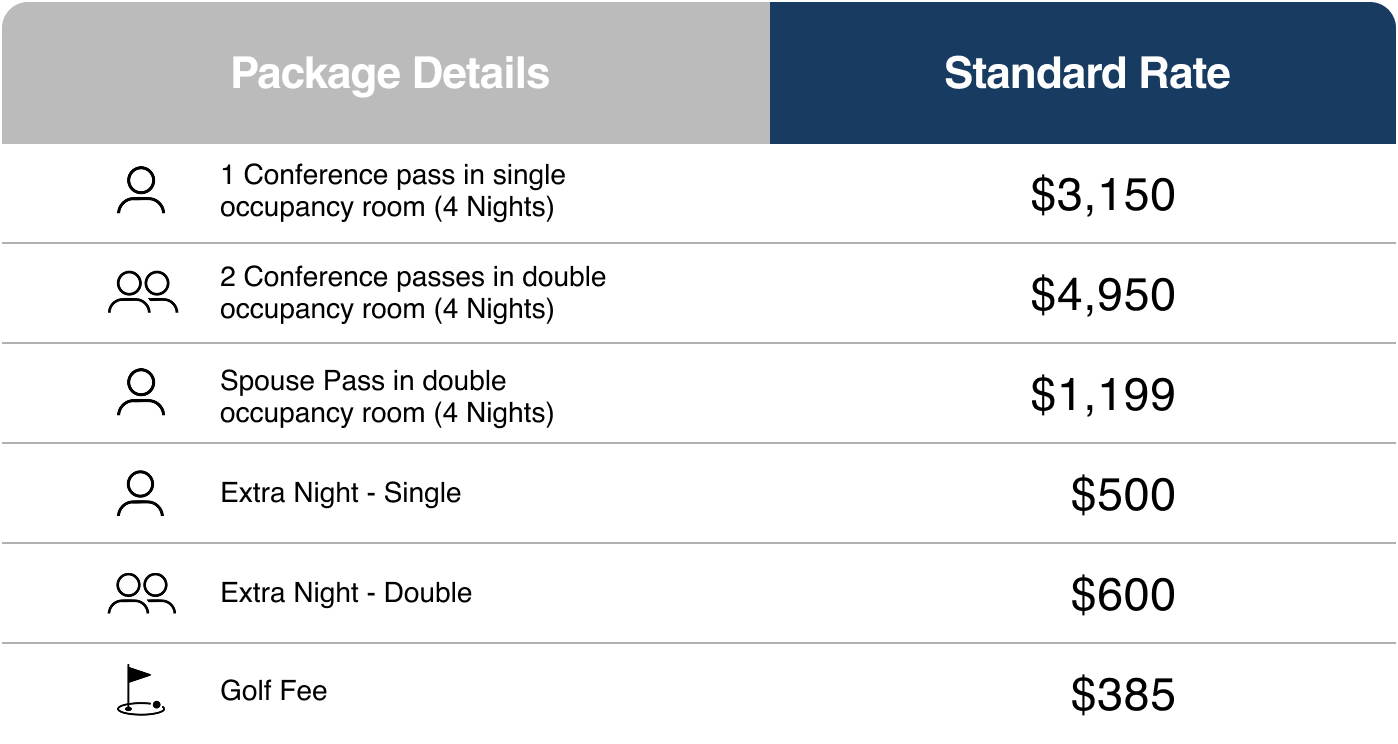1398x744 pixels.
Task: Click the person icon beside Spouse Pass
Action: (141, 393)
